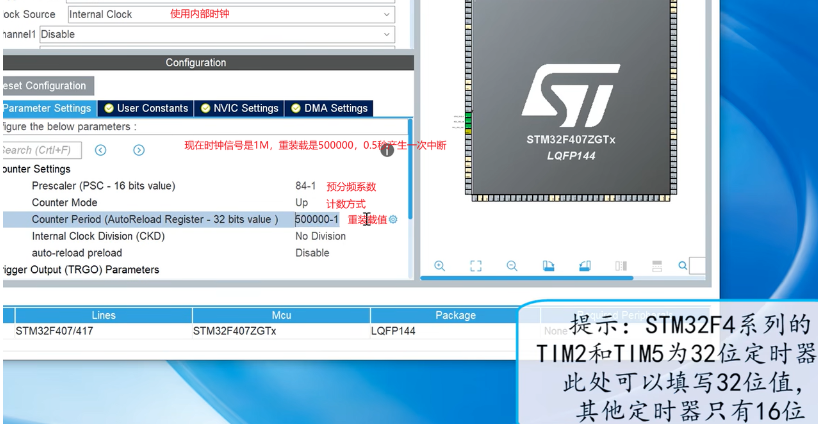Click the Mcu column header
Viewport: 818px width, 424px height.
click(281, 315)
